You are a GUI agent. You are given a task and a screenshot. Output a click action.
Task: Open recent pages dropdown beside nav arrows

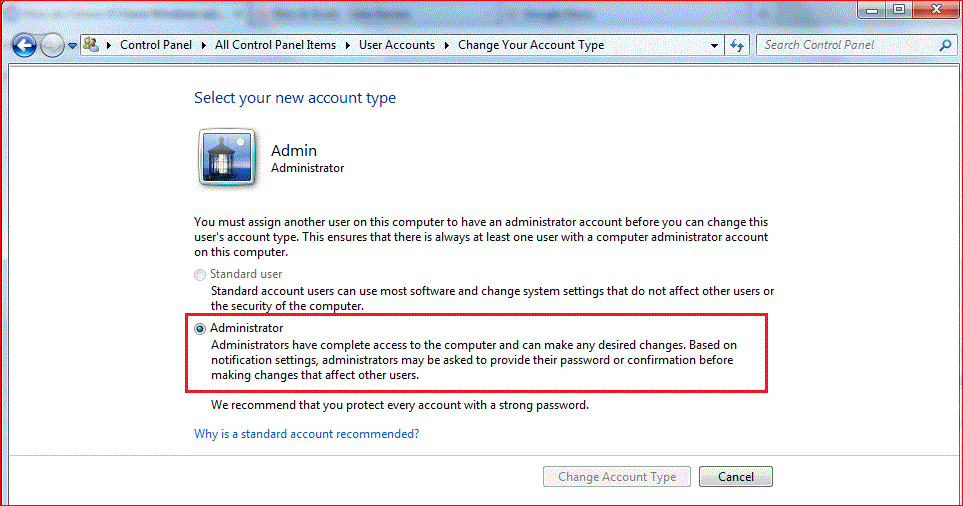72,45
